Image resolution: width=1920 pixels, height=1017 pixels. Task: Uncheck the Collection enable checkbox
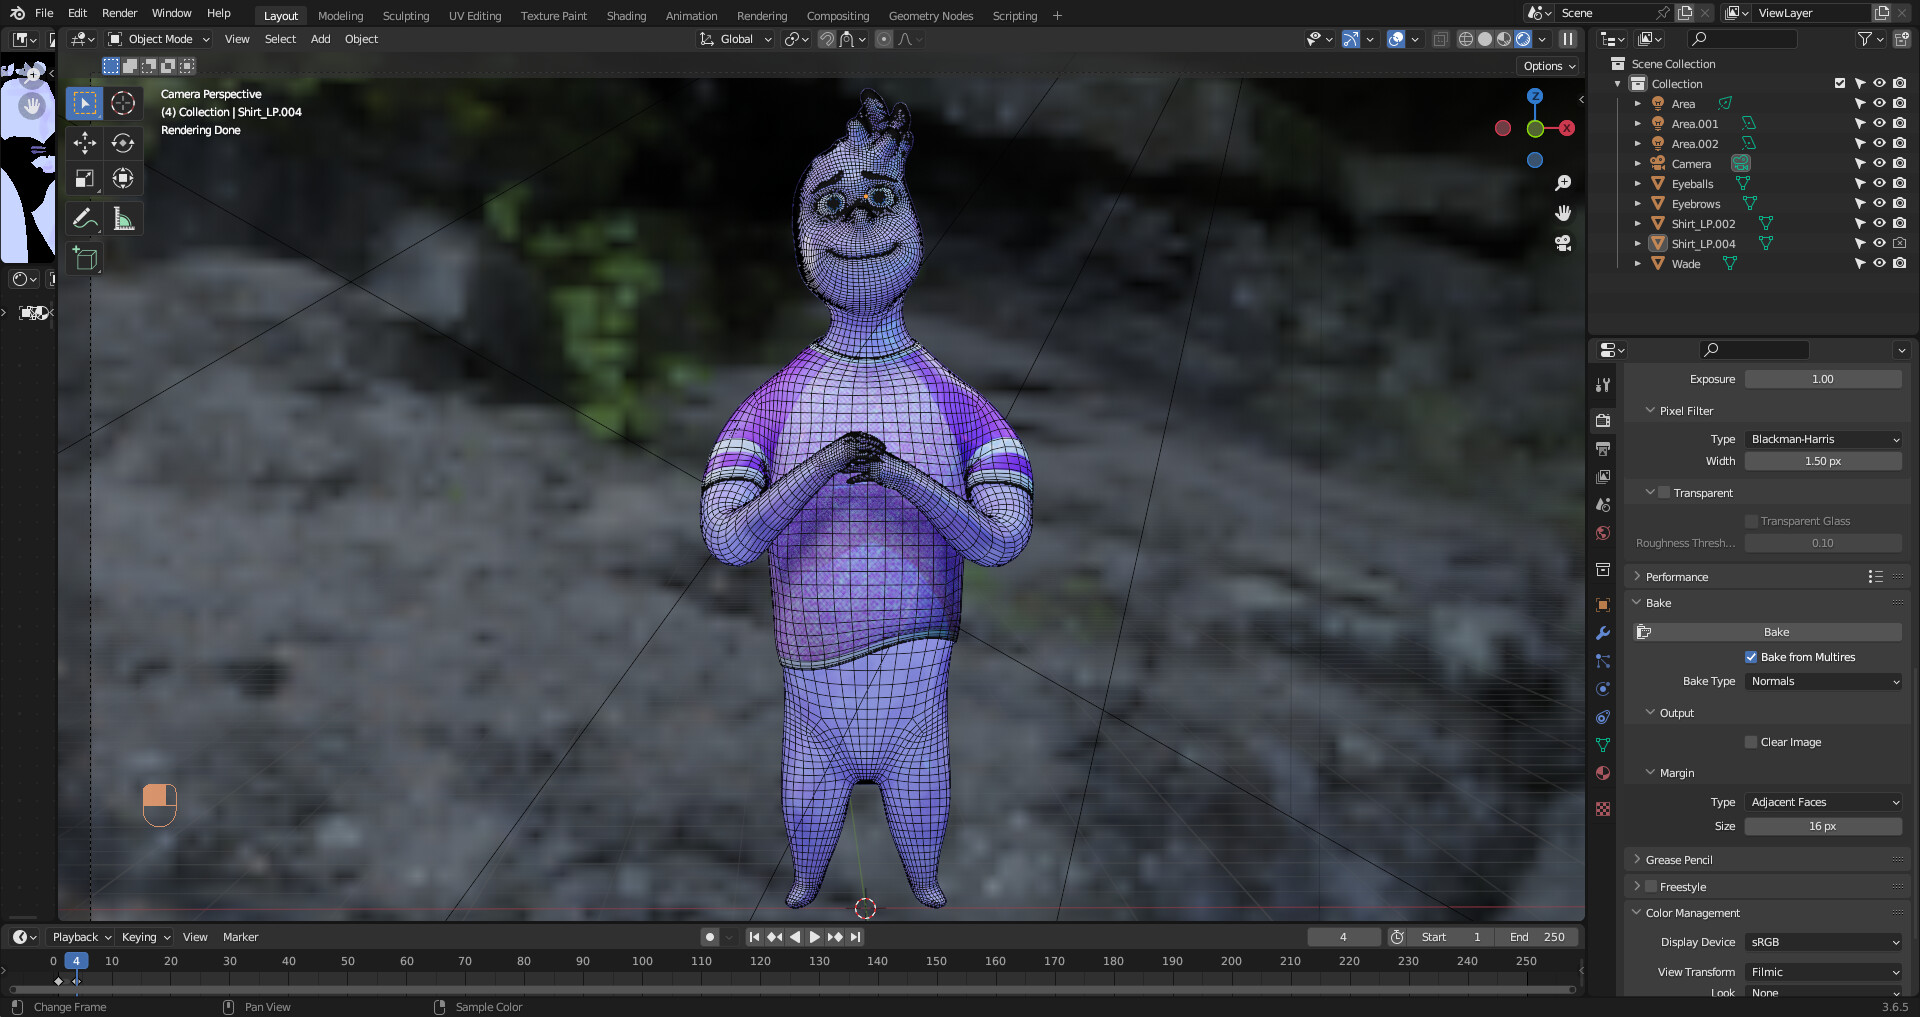[x=1839, y=83]
